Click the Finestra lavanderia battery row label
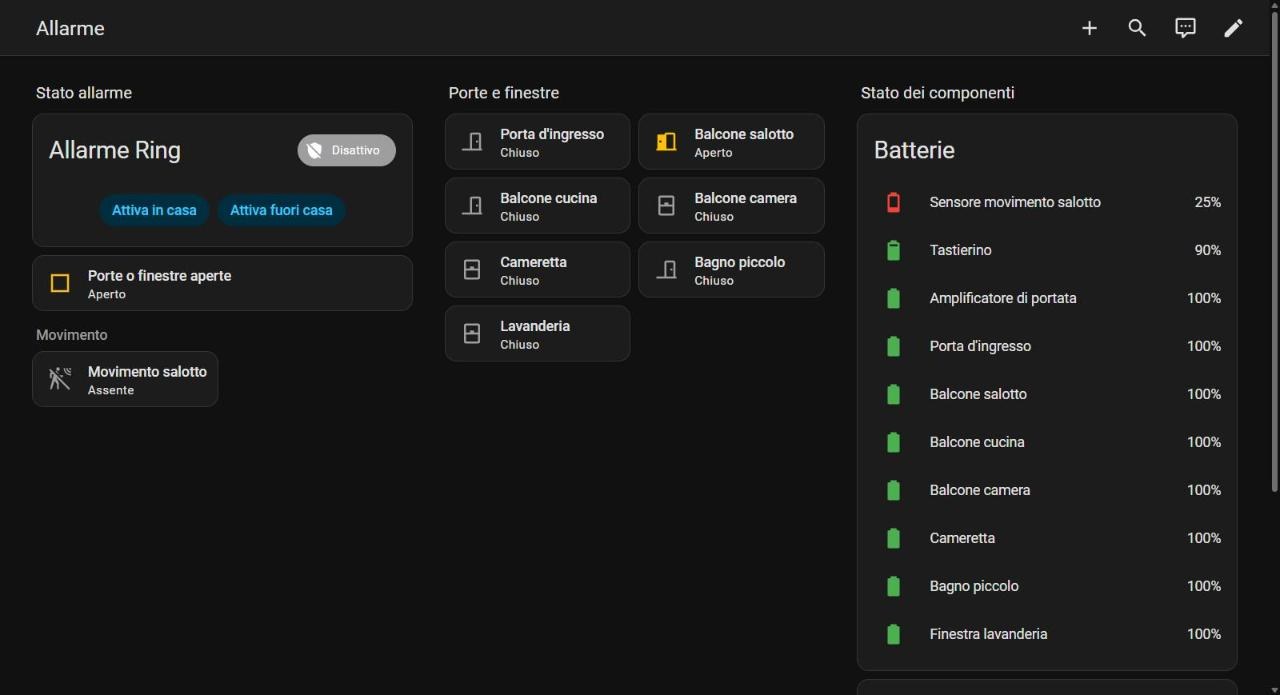1280x695 pixels. pyautogui.click(x=988, y=634)
